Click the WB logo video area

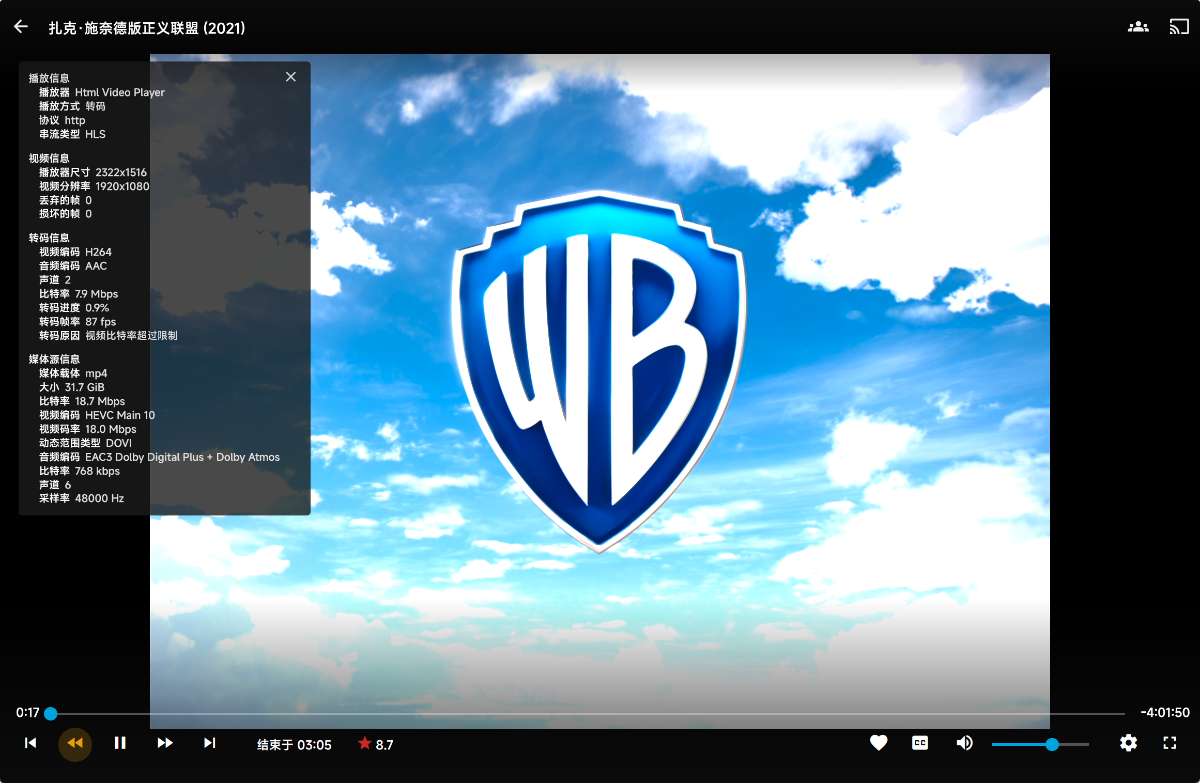pos(600,370)
